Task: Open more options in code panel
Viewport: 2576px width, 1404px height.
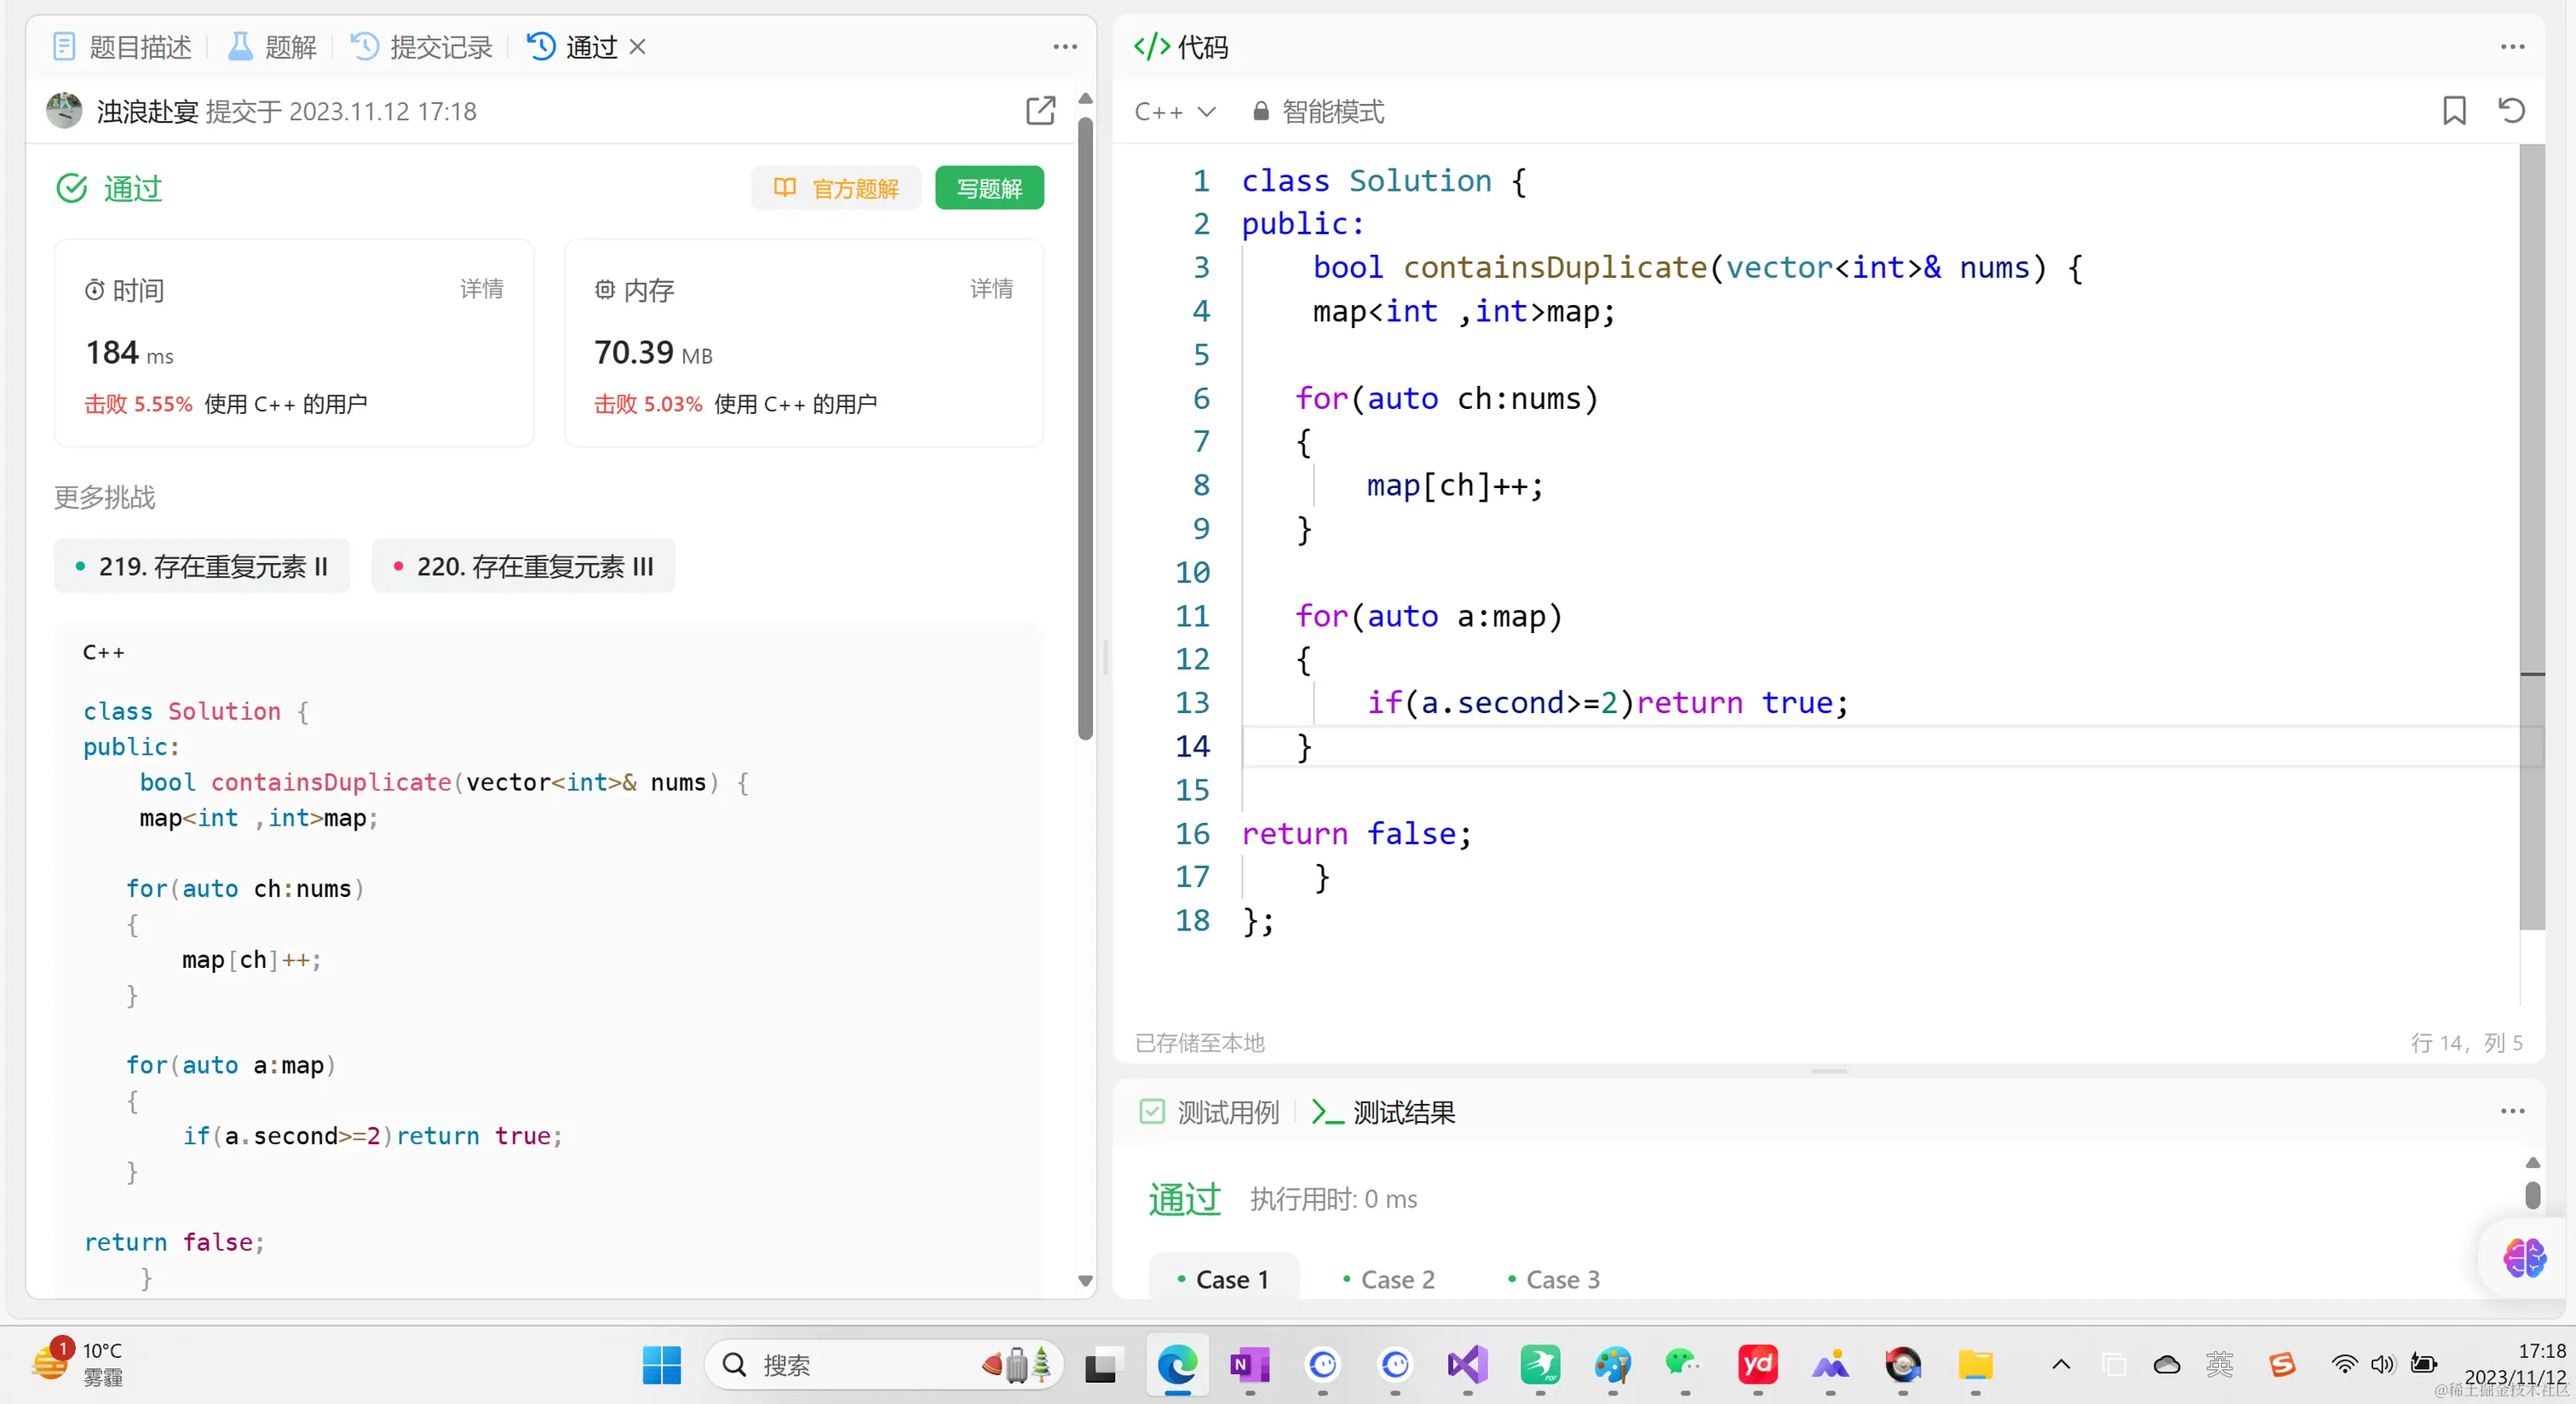Action: click(2512, 47)
